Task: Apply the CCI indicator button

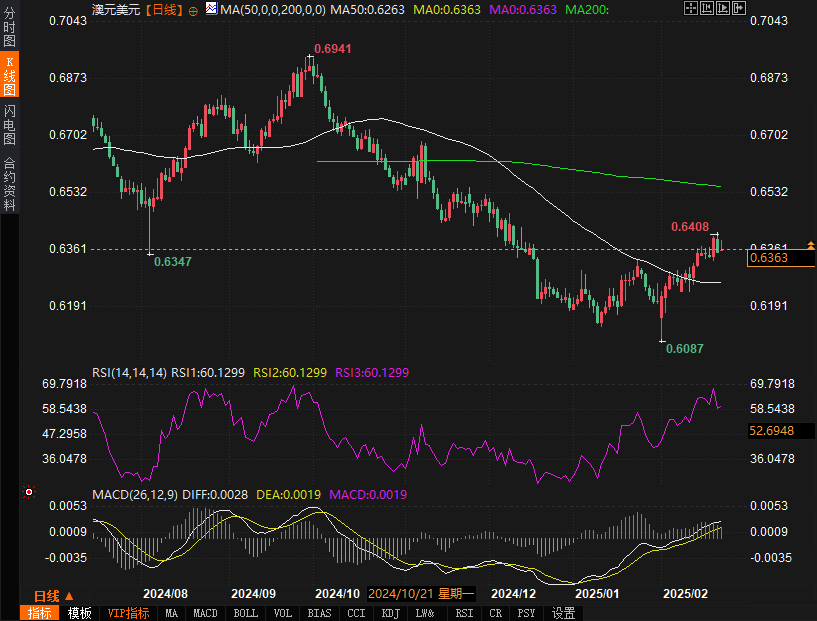Action: click(x=356, y=613)
